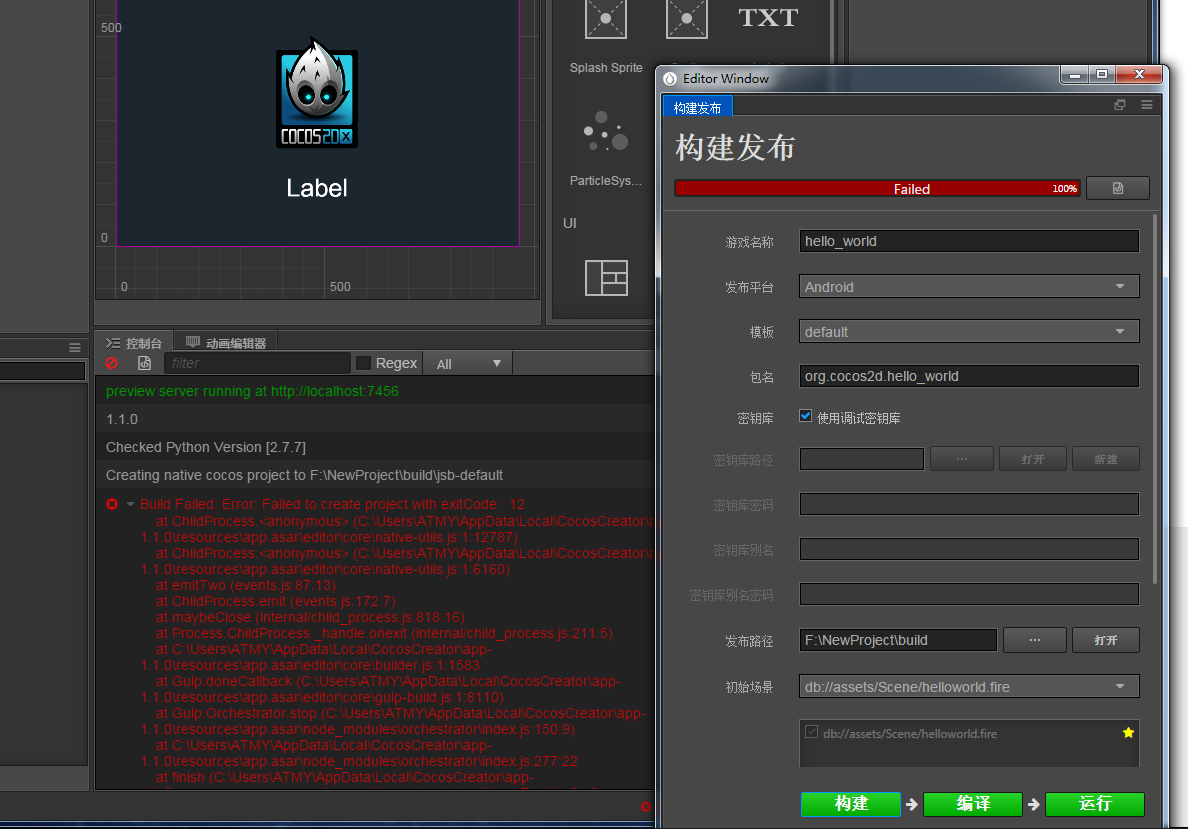The width and height of the screenshot is (1188, 829).
Task: Select the UI layout node icon
Action: coord(606,277)
